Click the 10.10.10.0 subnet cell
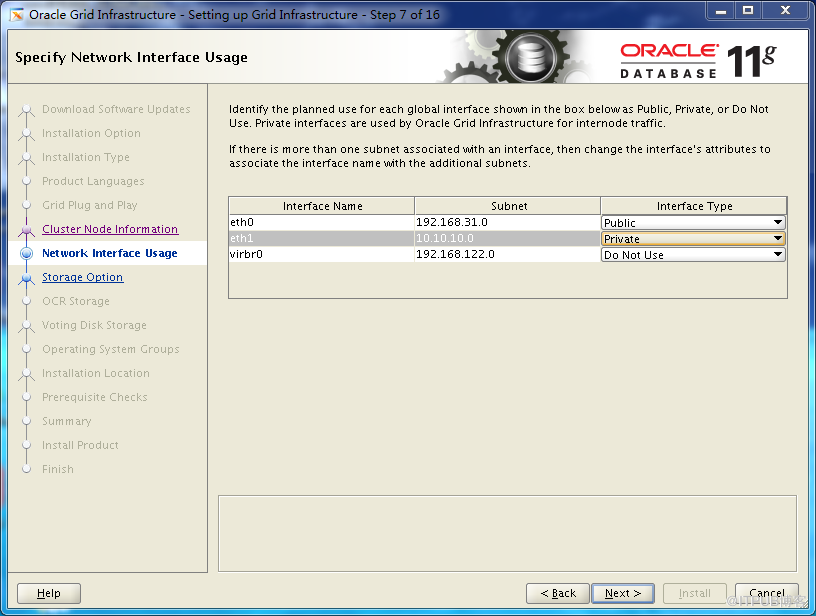 [507, 239]
